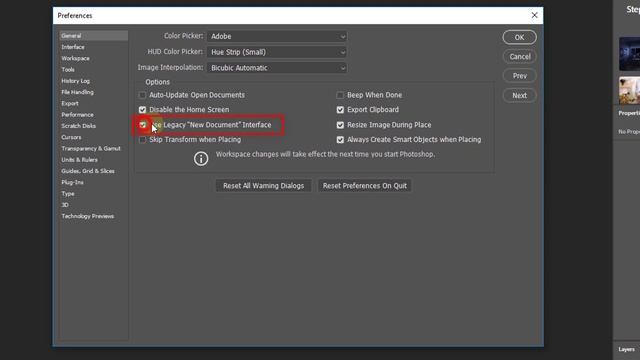Click the OK button
The width and height of the screenshot is (640, 360).
coord(519,37)
